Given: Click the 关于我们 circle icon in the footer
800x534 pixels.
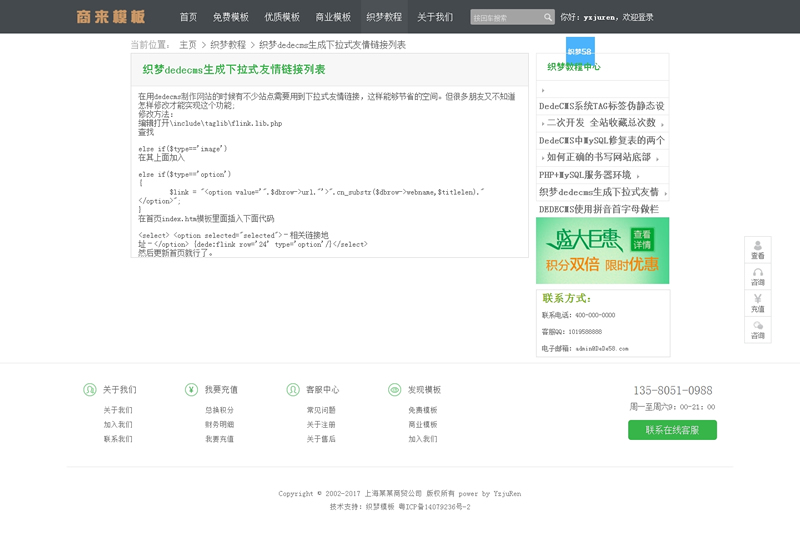Looking at the screenshot, I should (90, 389).
